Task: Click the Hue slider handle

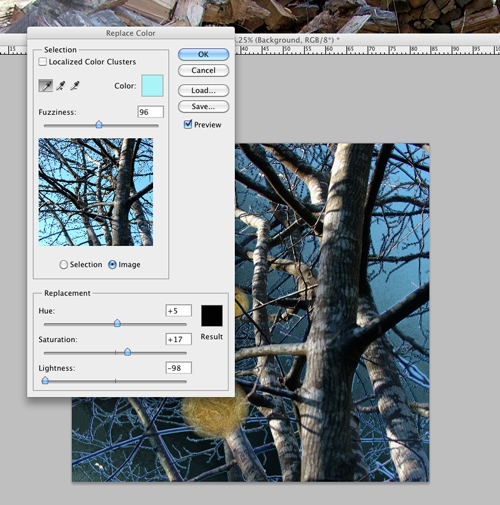Action: pyautogui.click(x=117, y=323)
